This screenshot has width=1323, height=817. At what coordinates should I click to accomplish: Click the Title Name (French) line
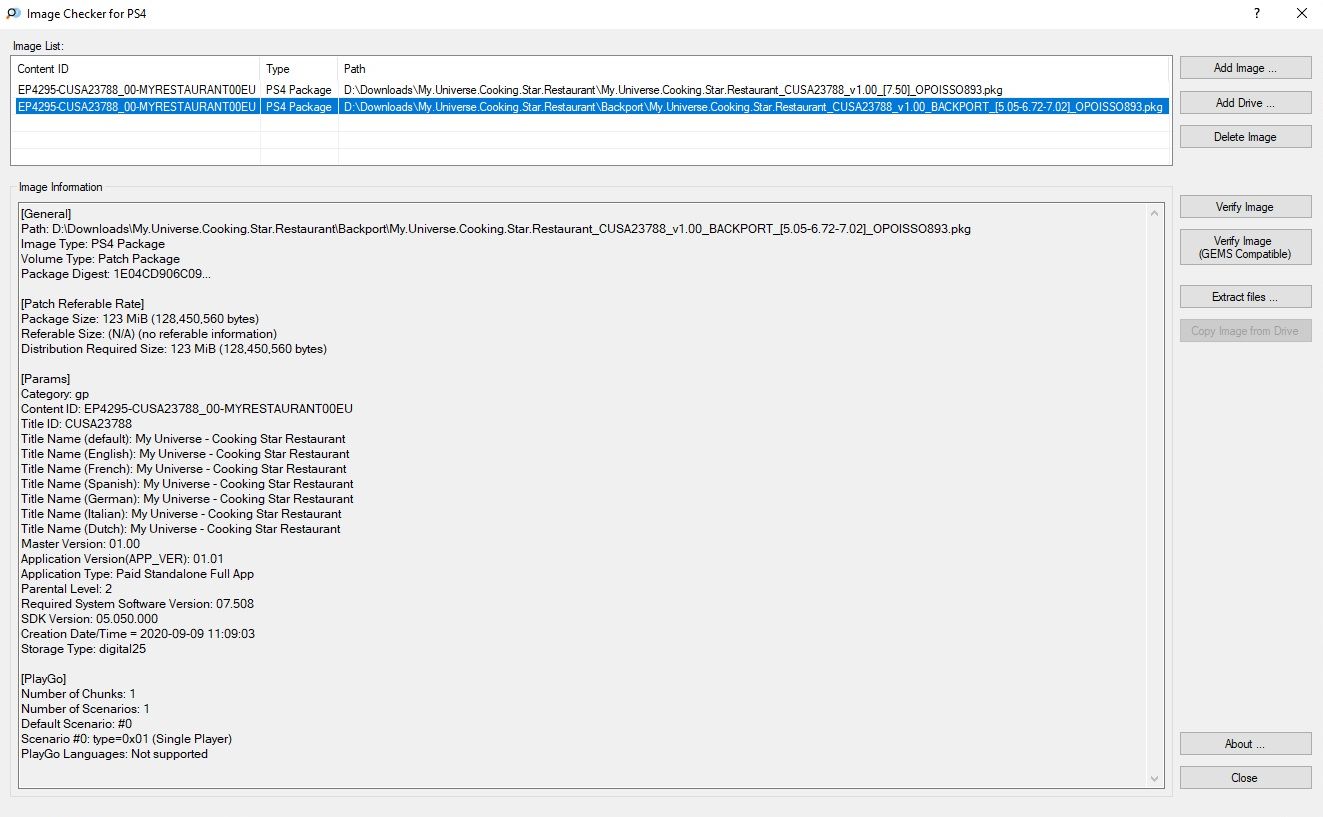tap(184, 469)
